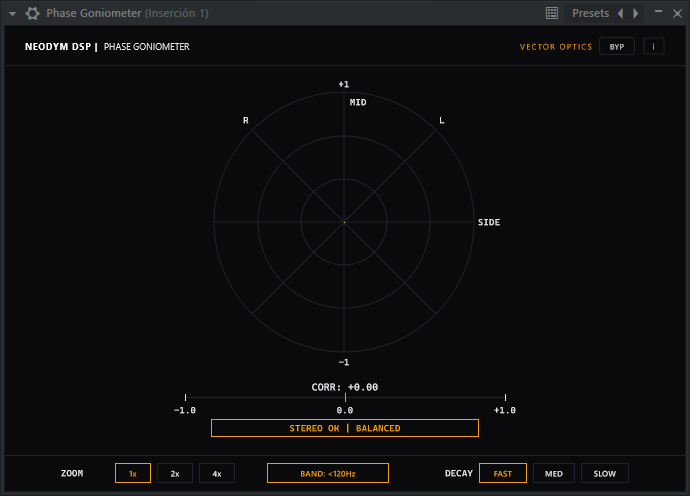Click the window title Phase Goniometer (Inserción 1)

[x=128, y=13]
